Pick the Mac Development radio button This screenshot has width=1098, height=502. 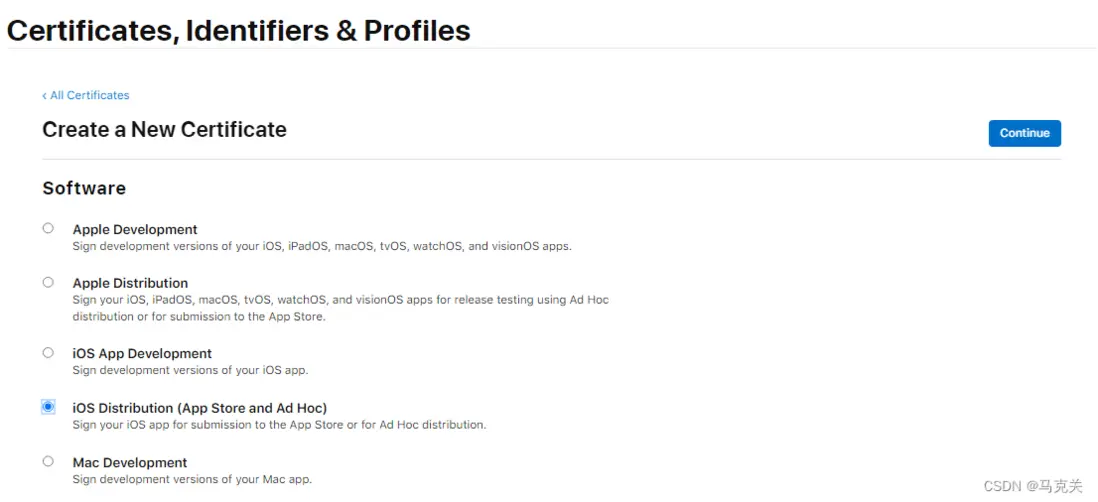[48, 461]
